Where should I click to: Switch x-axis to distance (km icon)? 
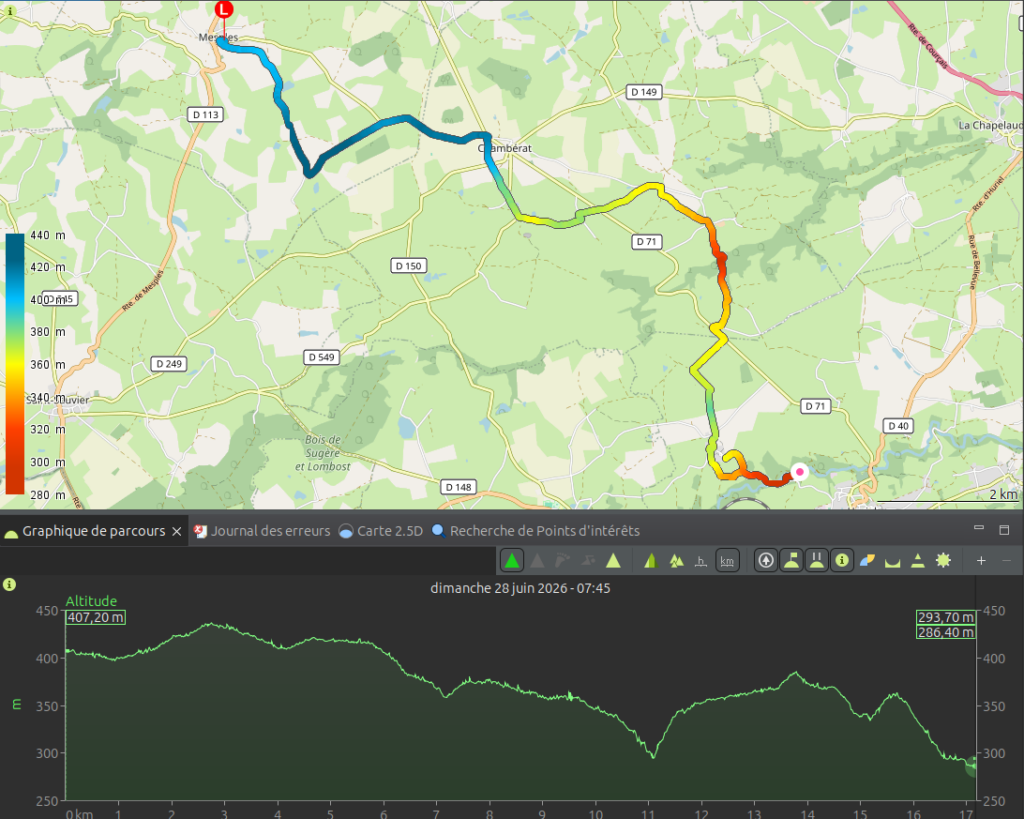(x=727, y=560)
